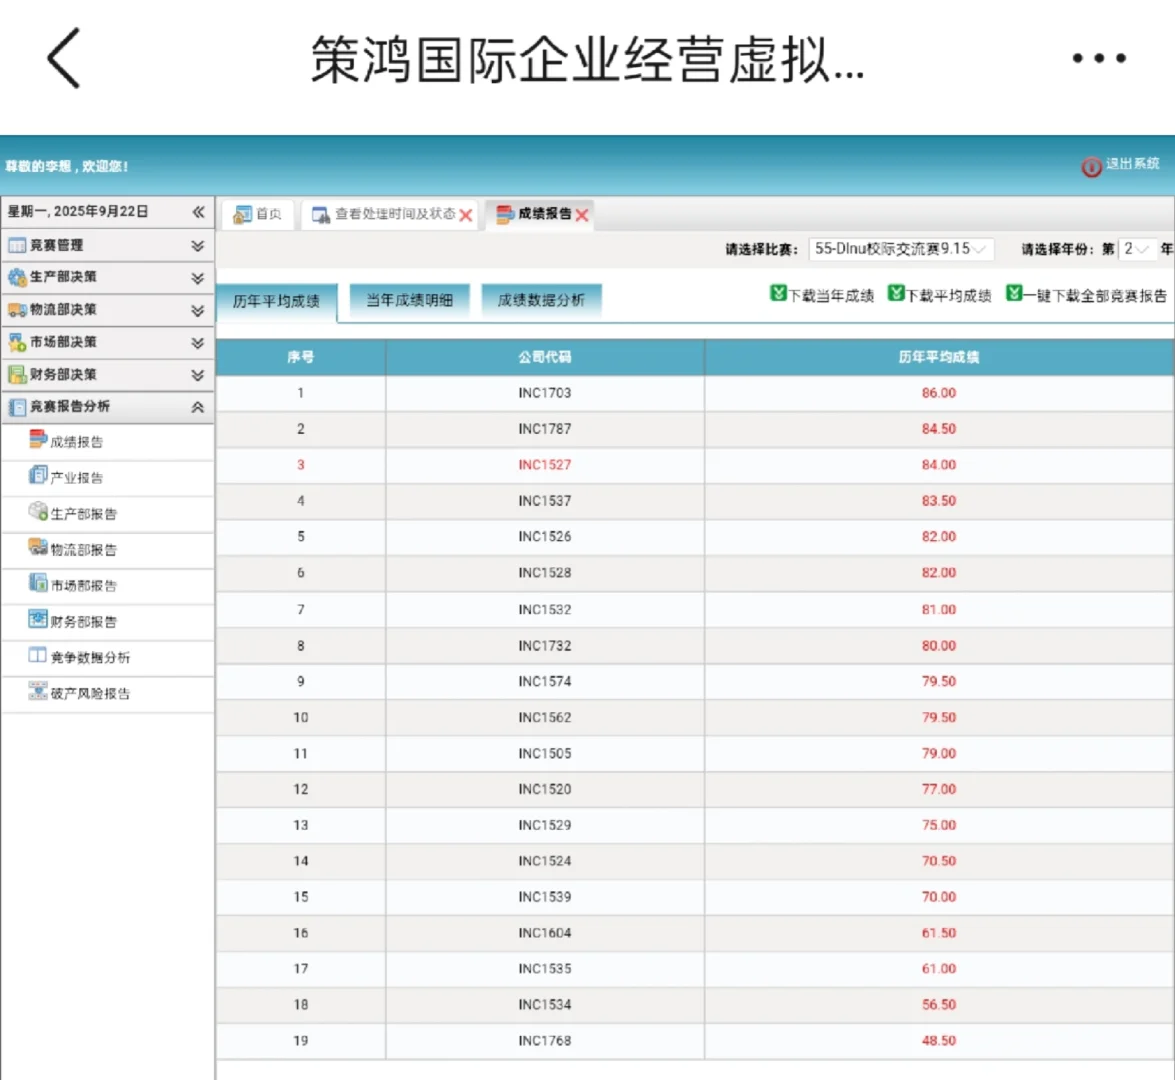Image resolution: width=1175 pixels, height=1080 pixels.
Task: Click the 破产风险报告 sidebar icon
Action: point(37,690)
